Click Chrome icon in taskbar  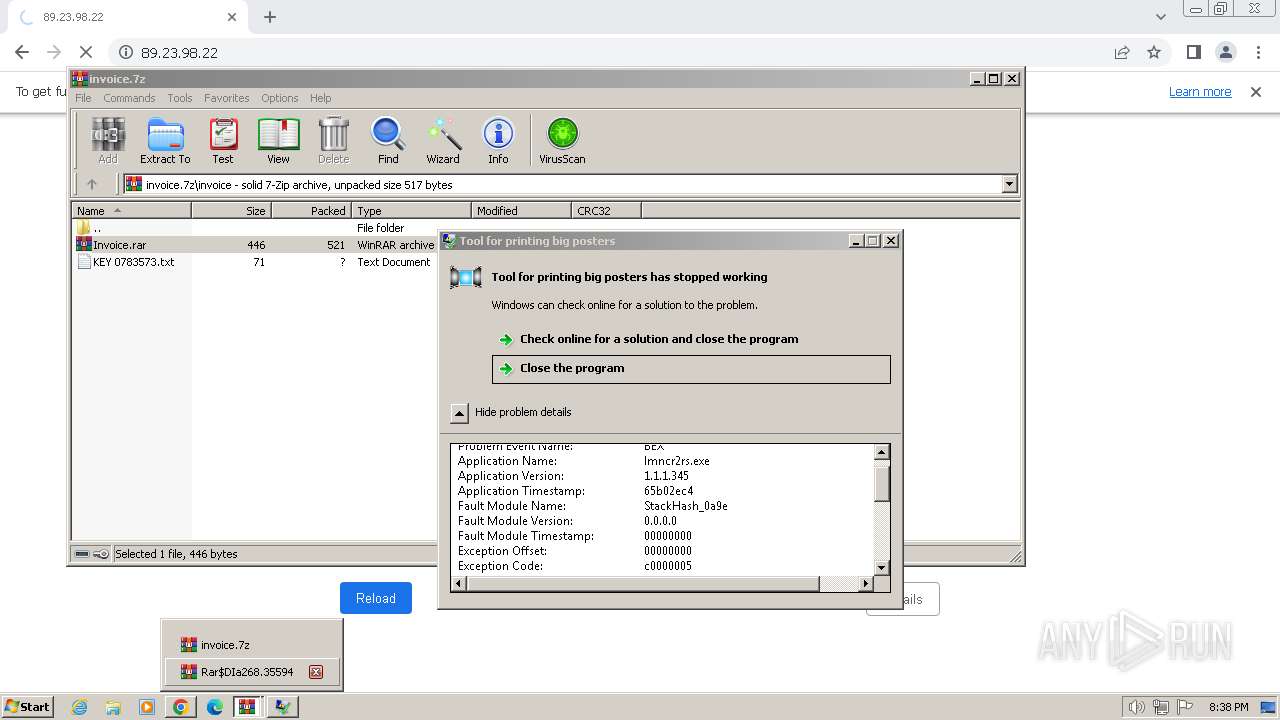[180, 707]
